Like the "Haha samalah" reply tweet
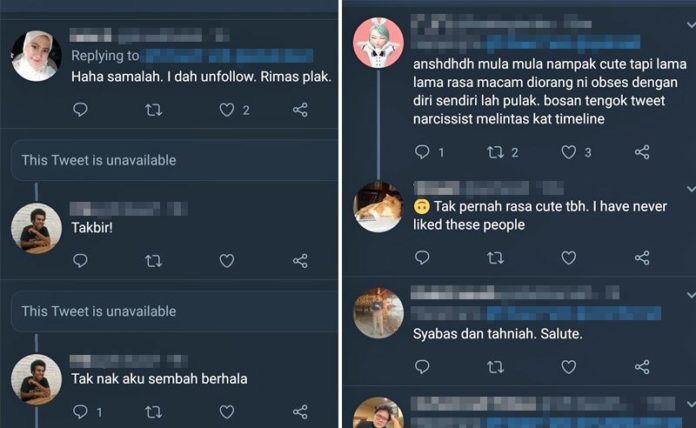Screen dimensions: 696x428 click(x=227, y=110)
